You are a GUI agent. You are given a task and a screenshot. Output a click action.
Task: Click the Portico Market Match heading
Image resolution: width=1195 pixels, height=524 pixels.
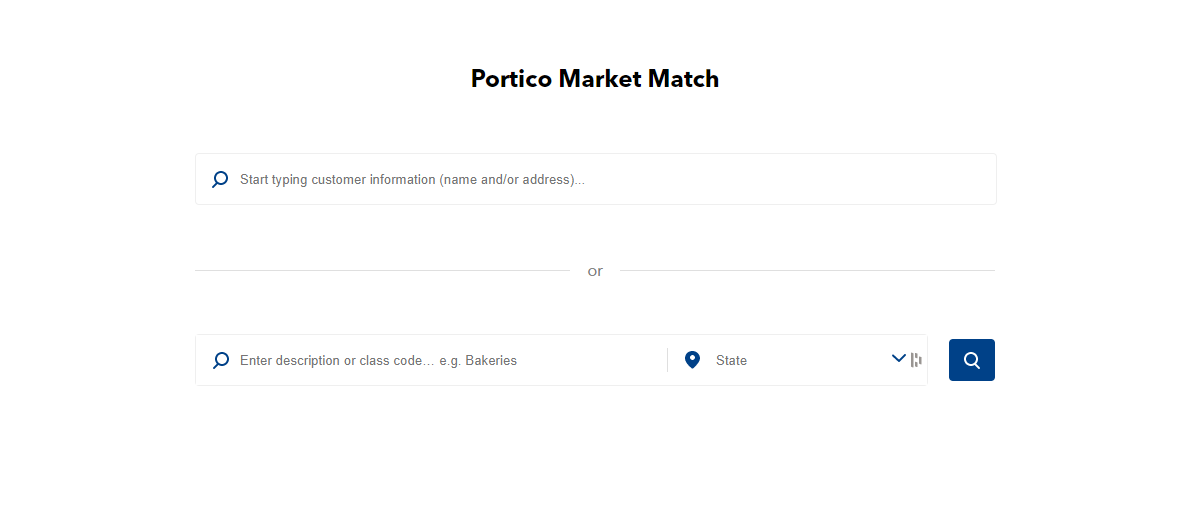[595, 79]
